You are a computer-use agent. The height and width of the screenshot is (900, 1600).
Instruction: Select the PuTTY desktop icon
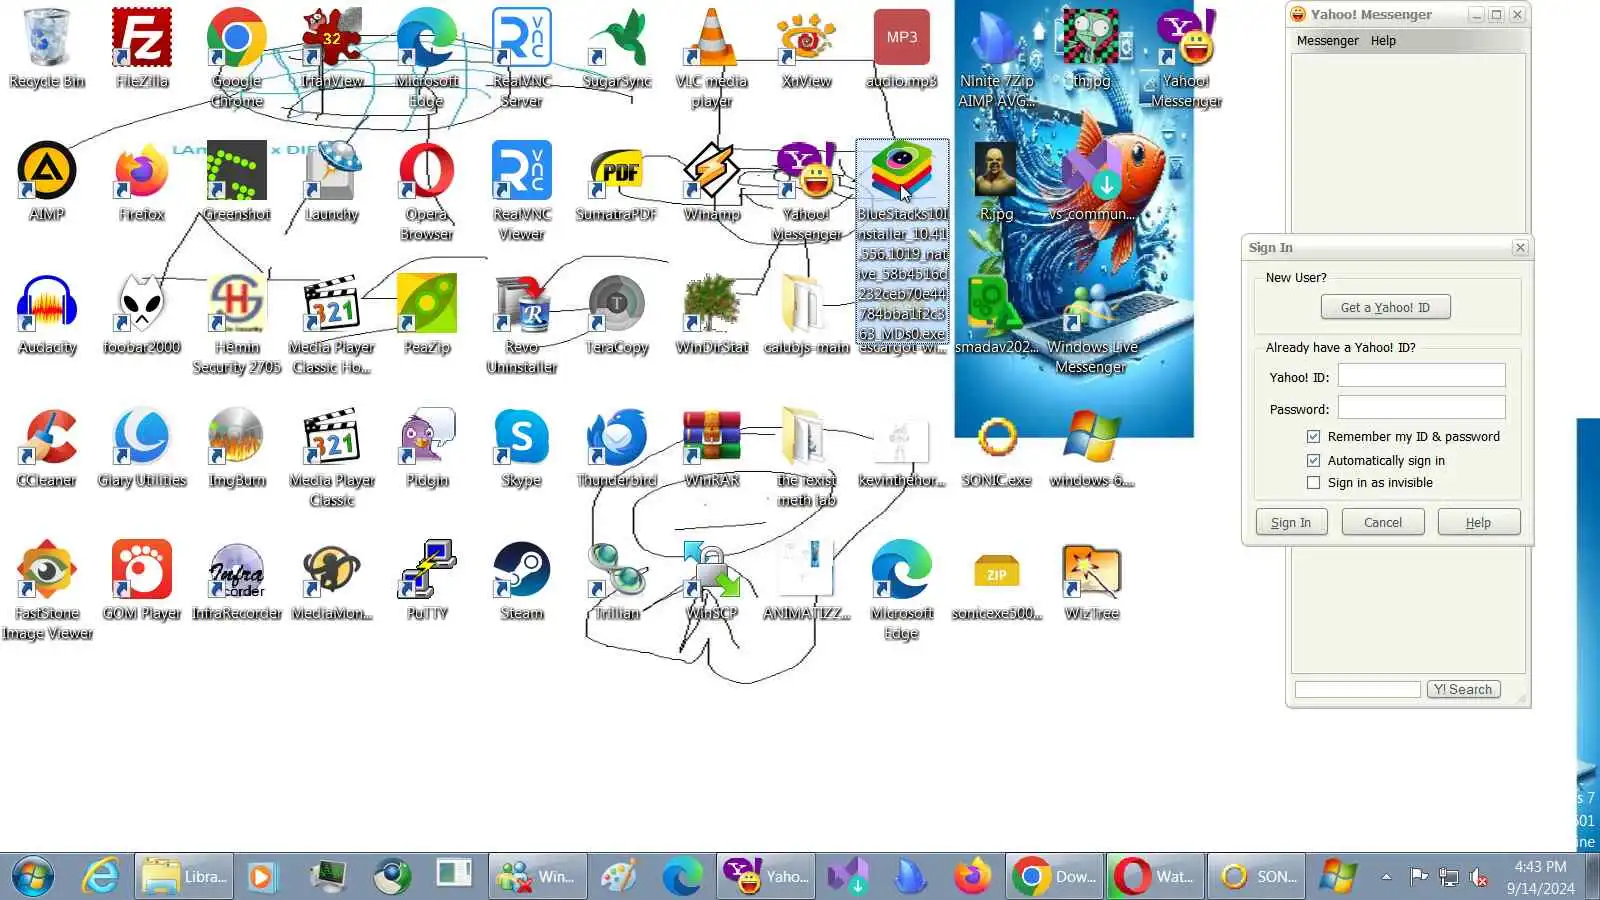[427, 580]
